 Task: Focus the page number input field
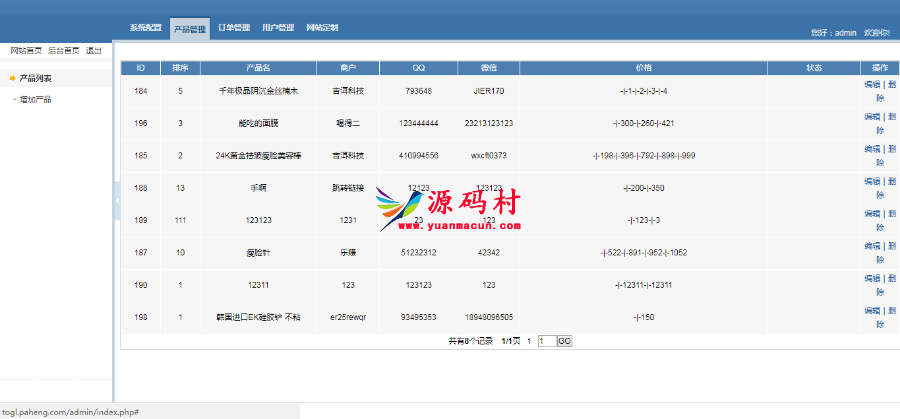click(546, 341)
